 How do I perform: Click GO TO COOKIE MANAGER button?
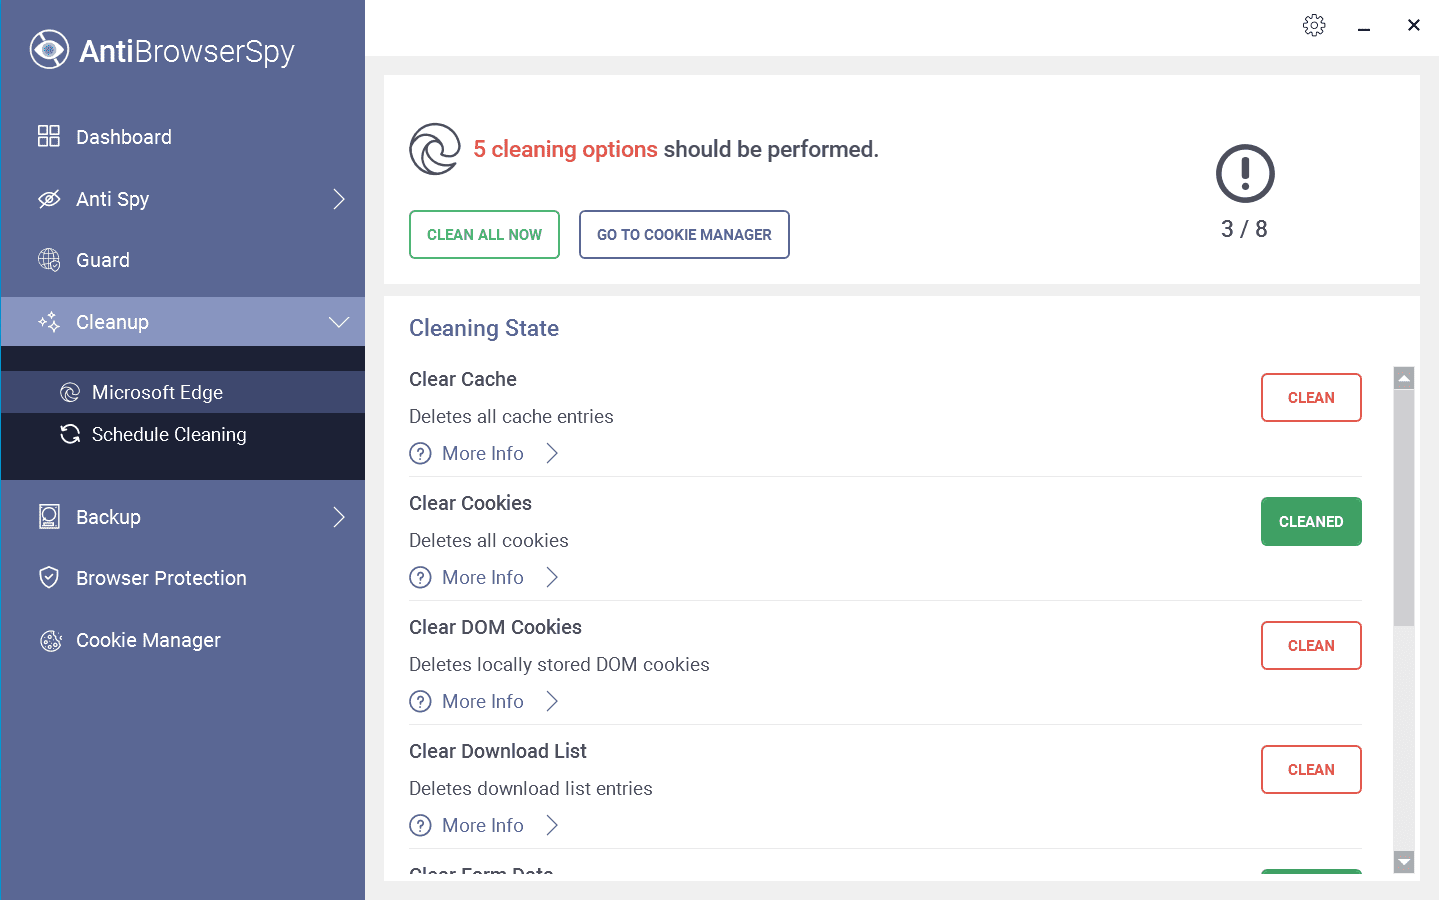tap(684, 235)
